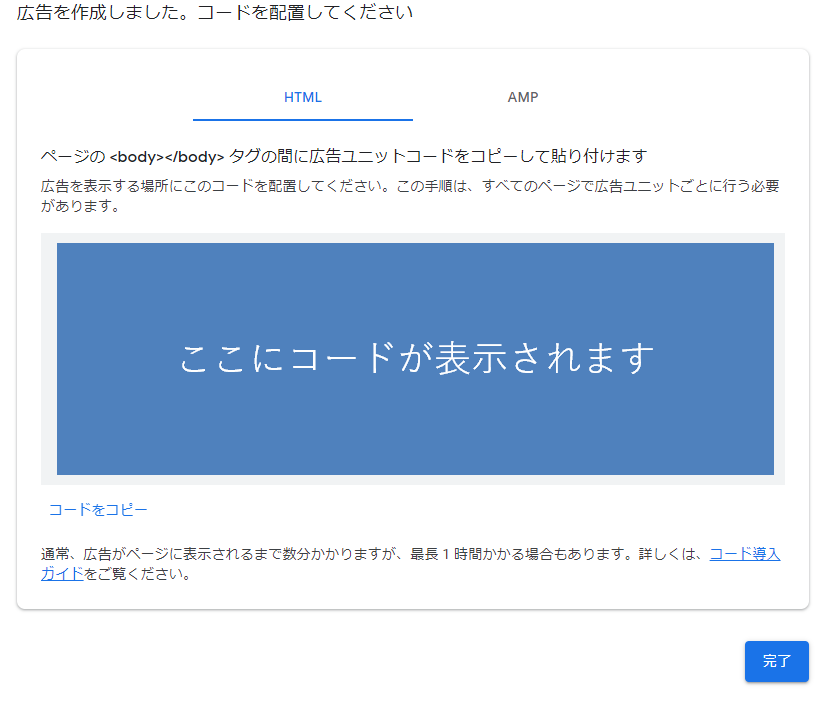Switch to the HTML tab
836x709 pixels.
pos(302,97)
